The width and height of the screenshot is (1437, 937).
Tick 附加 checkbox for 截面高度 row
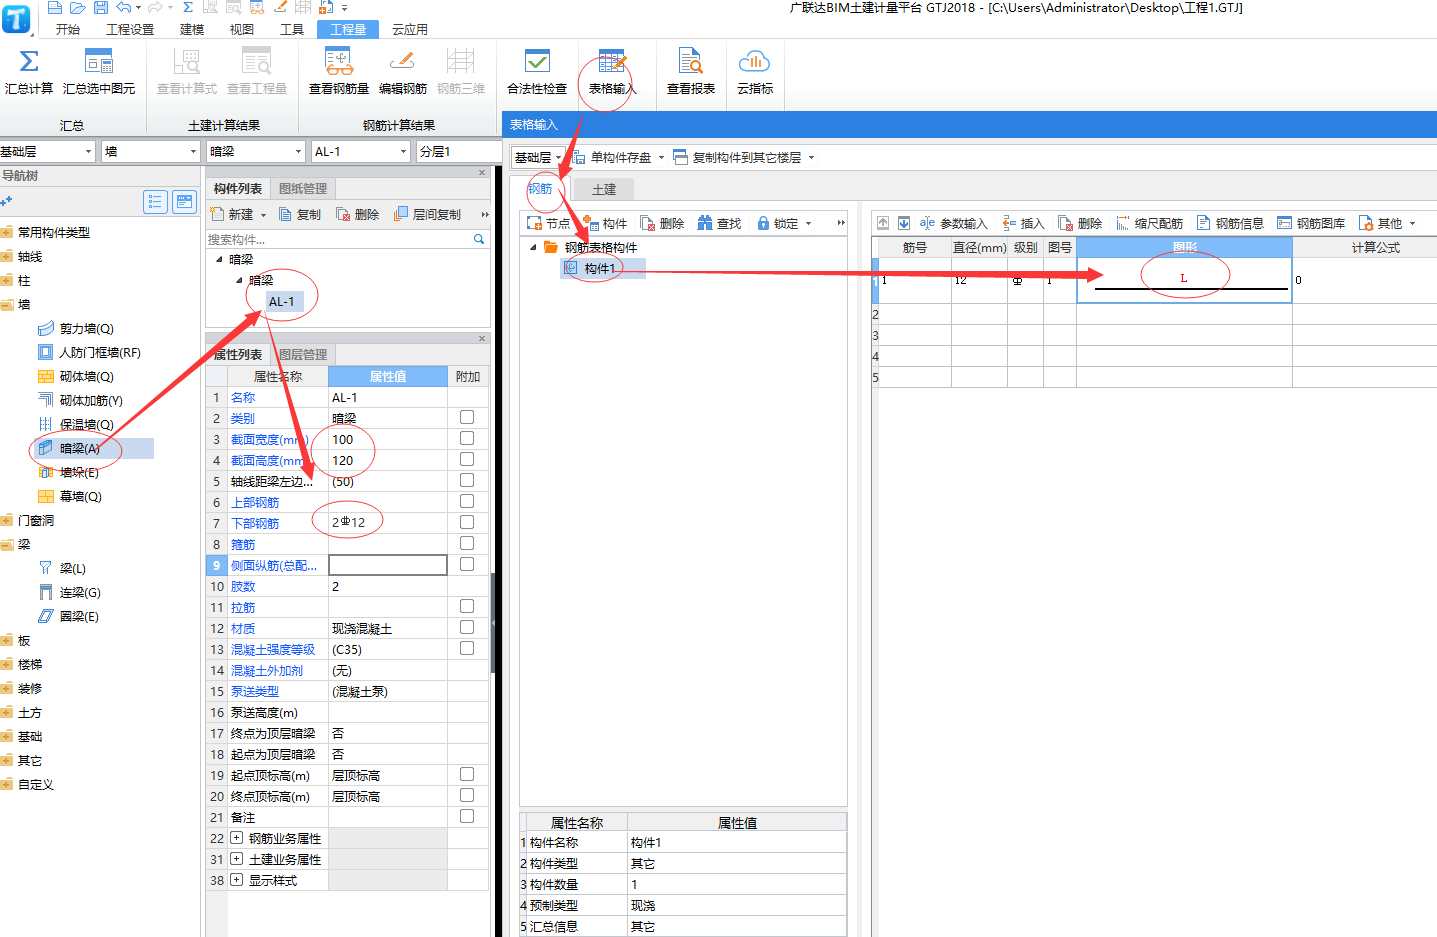(x=467, y=459)
